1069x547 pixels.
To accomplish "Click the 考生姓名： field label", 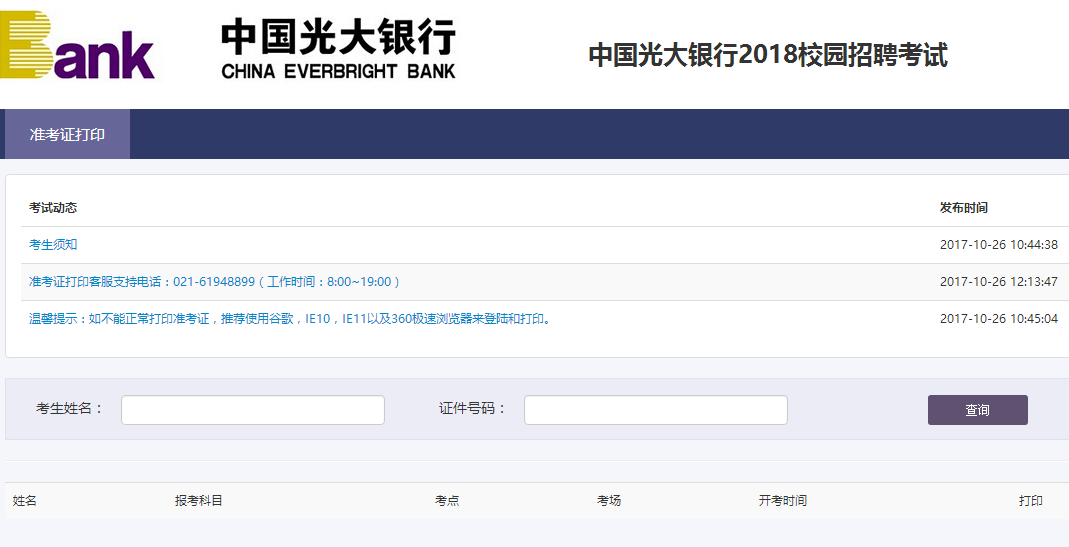I will point(70,409).
